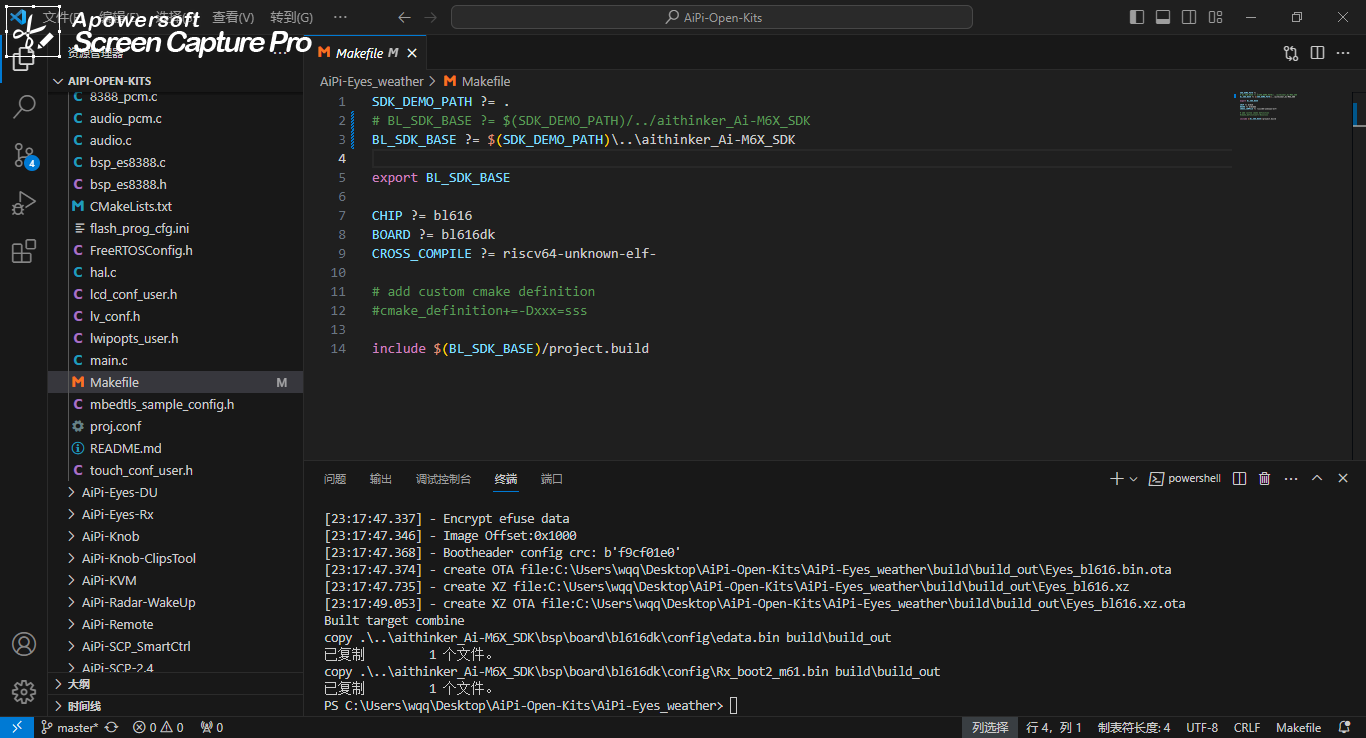Open the overflow menu ellipsis in title bar

341,17
